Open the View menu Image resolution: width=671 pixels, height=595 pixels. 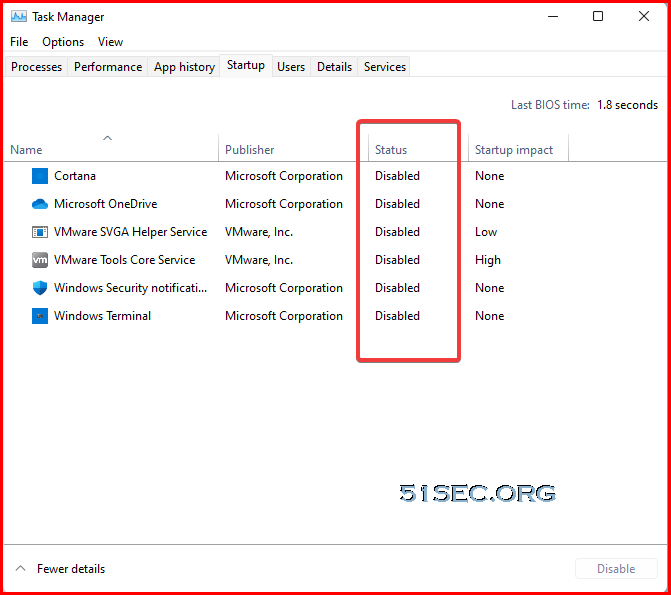110,42
